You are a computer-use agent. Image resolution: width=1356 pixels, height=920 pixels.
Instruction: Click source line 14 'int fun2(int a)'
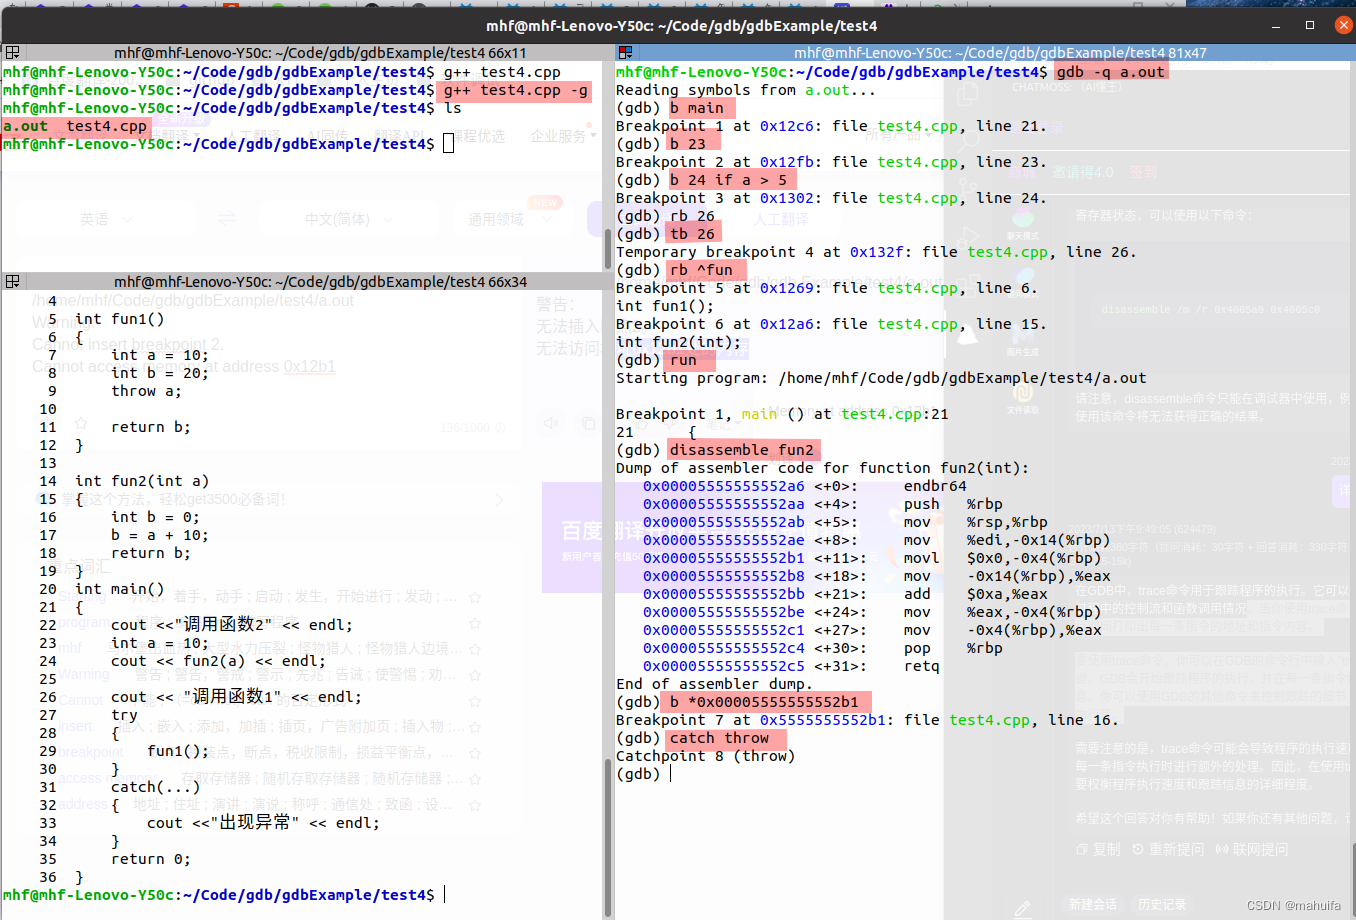pos(142,481)
